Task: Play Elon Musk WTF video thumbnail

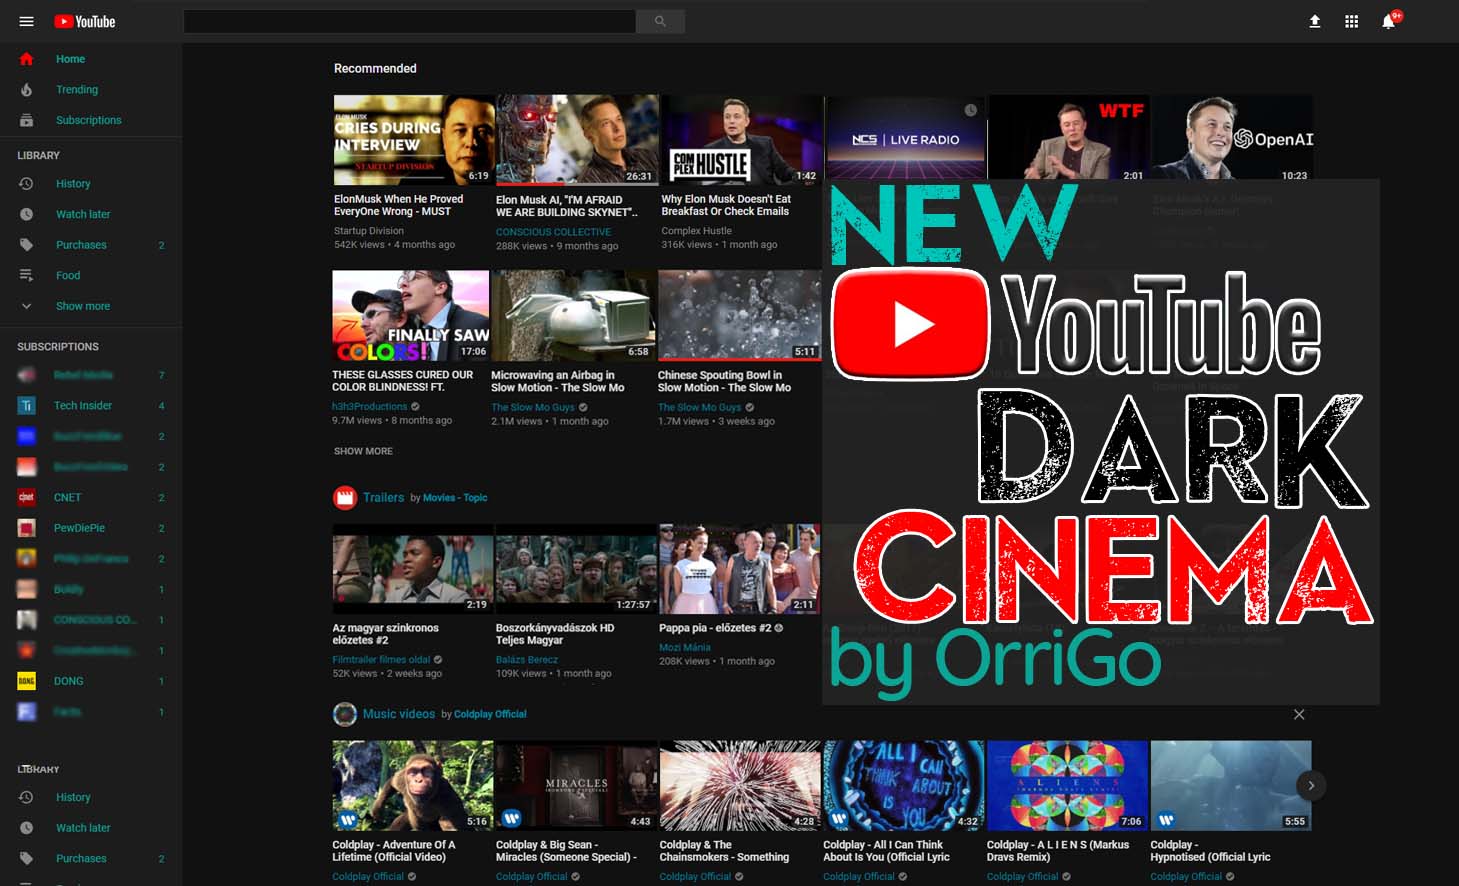Action: 1069,137
